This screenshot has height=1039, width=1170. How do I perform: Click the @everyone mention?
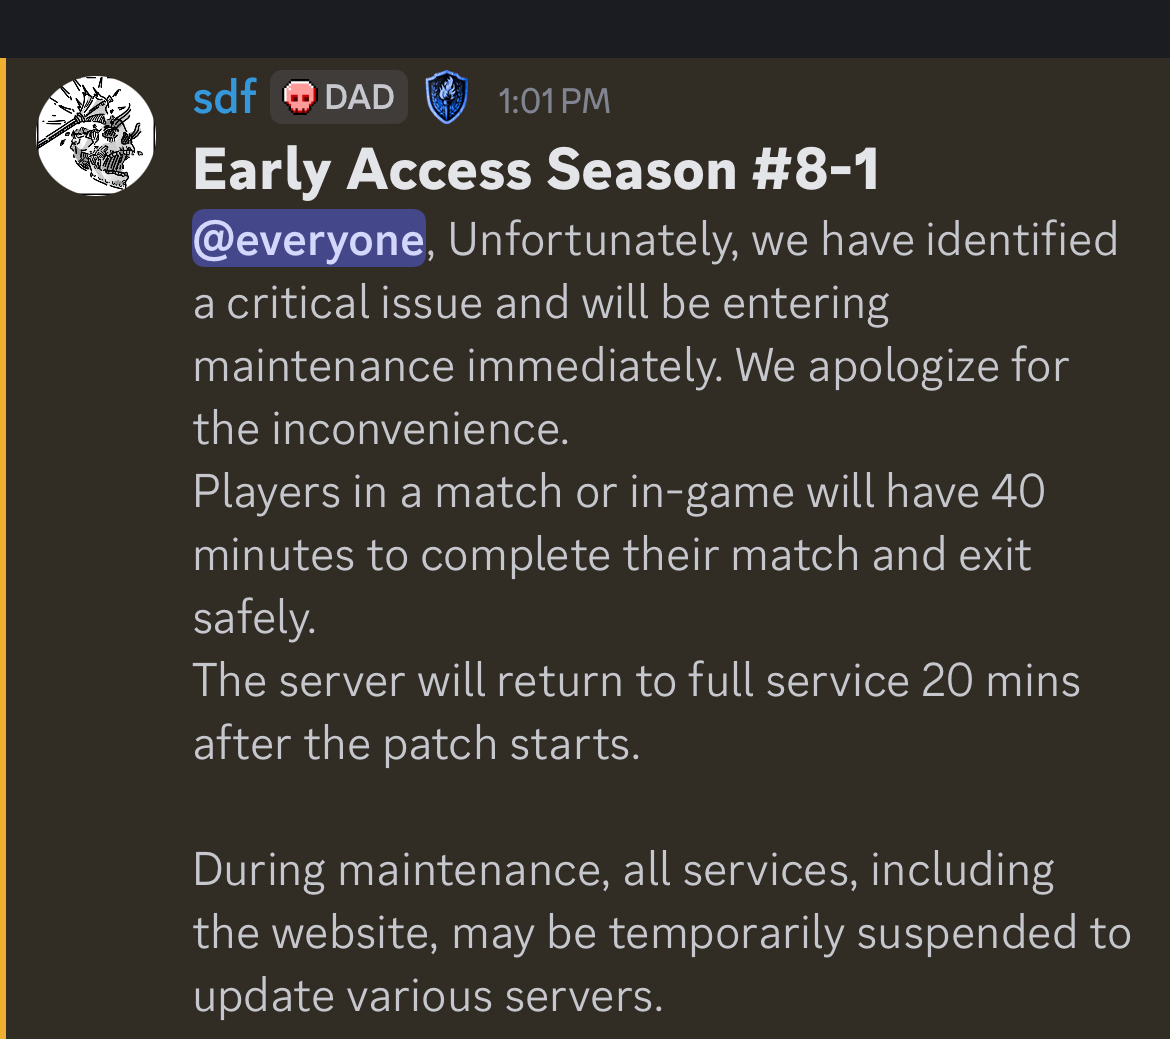(x=308, y=240)
